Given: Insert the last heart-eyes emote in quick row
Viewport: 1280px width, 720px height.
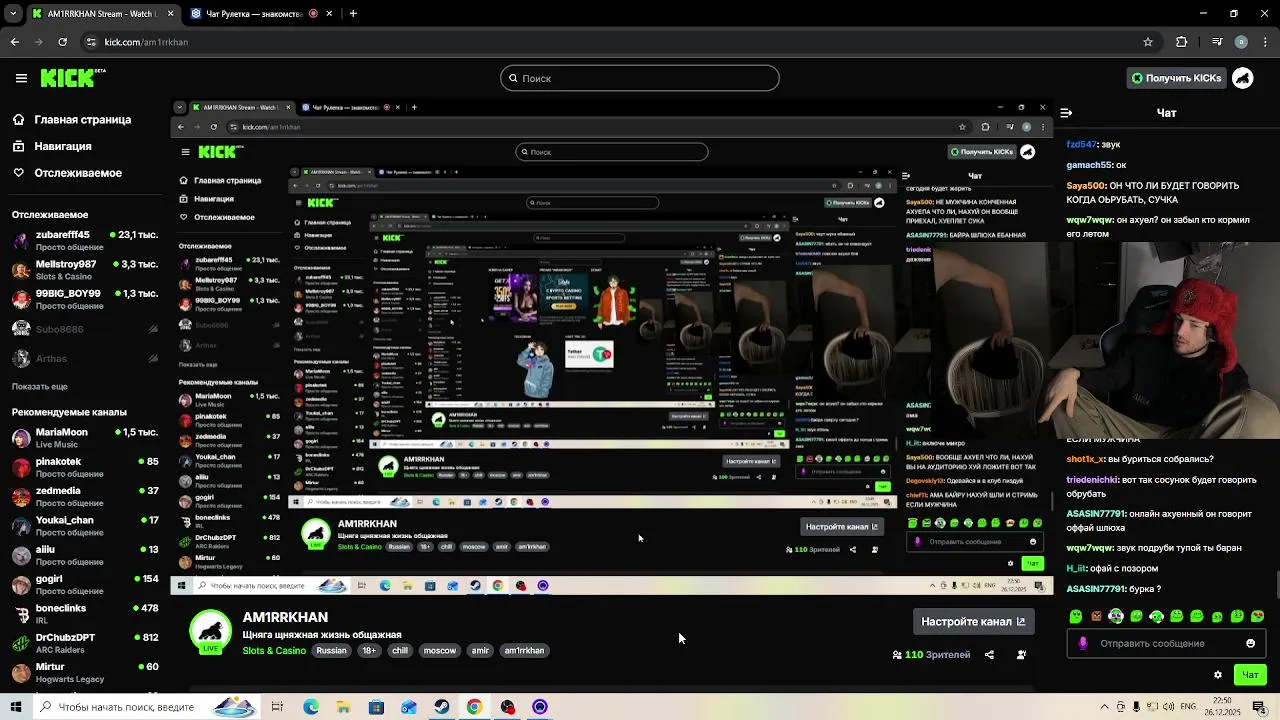Looking at the screenshot, I should [1258, 616].
